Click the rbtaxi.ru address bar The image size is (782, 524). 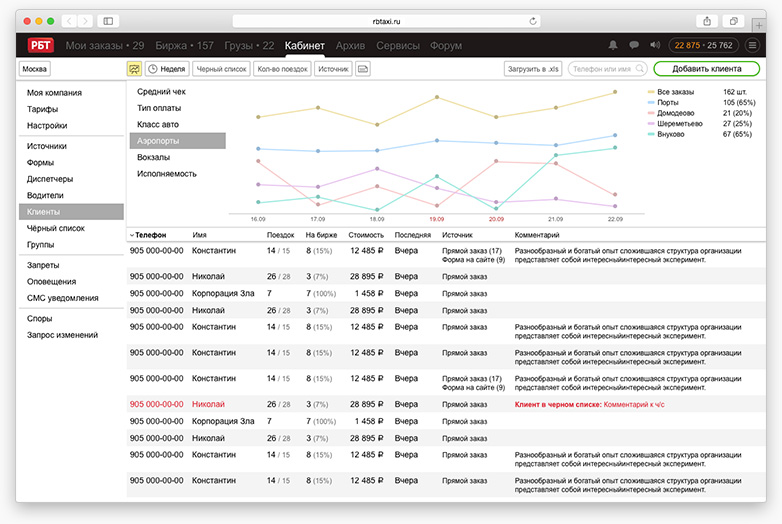point(386,21)
